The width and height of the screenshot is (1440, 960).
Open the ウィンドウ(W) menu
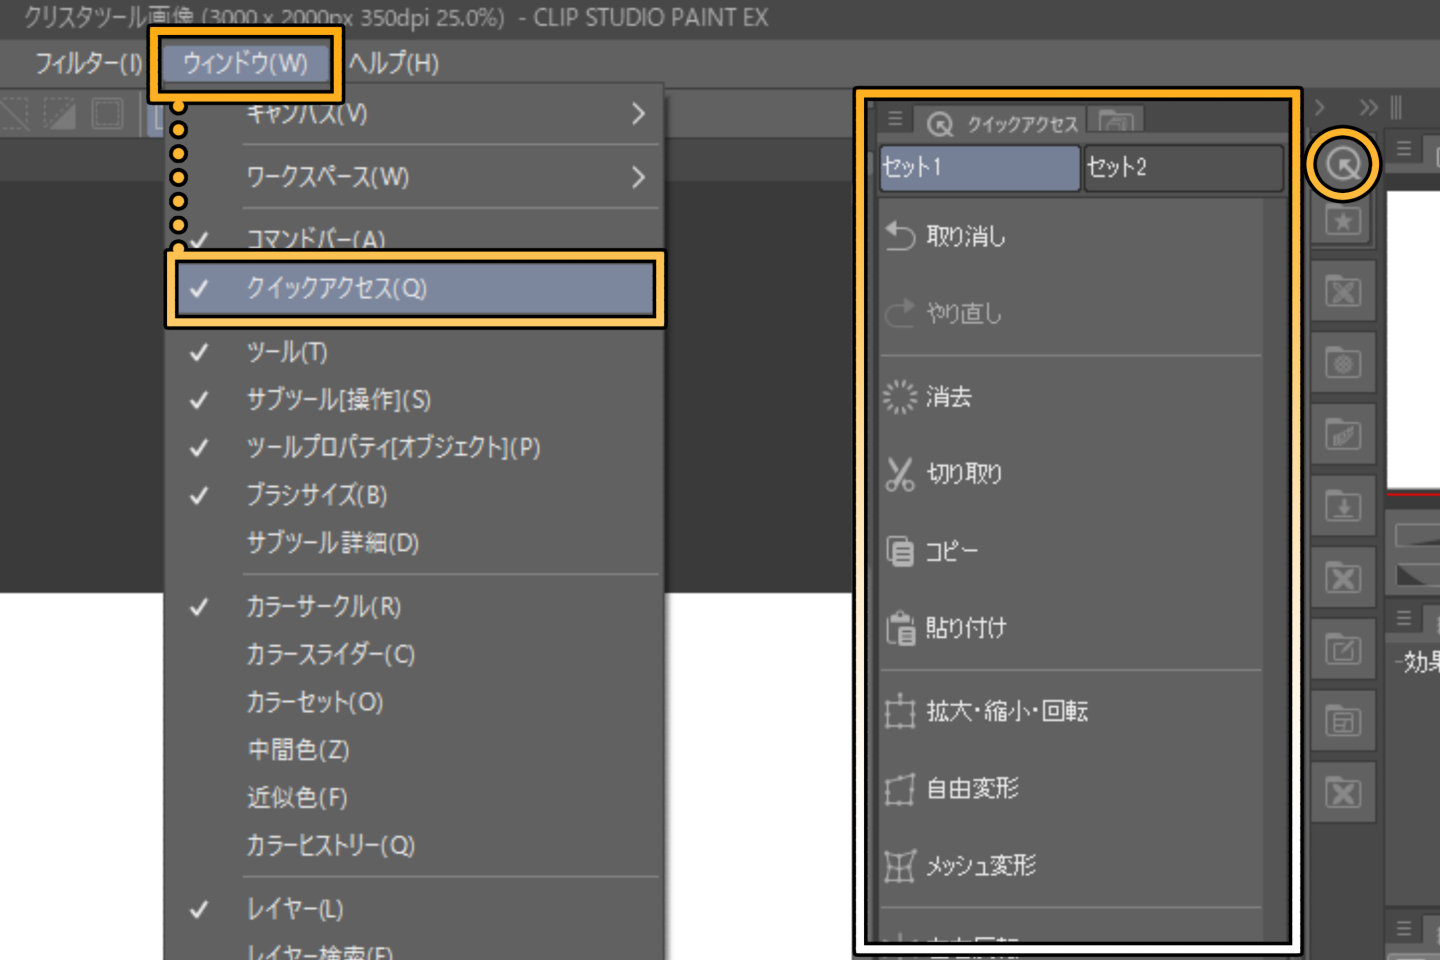[245, 63]
